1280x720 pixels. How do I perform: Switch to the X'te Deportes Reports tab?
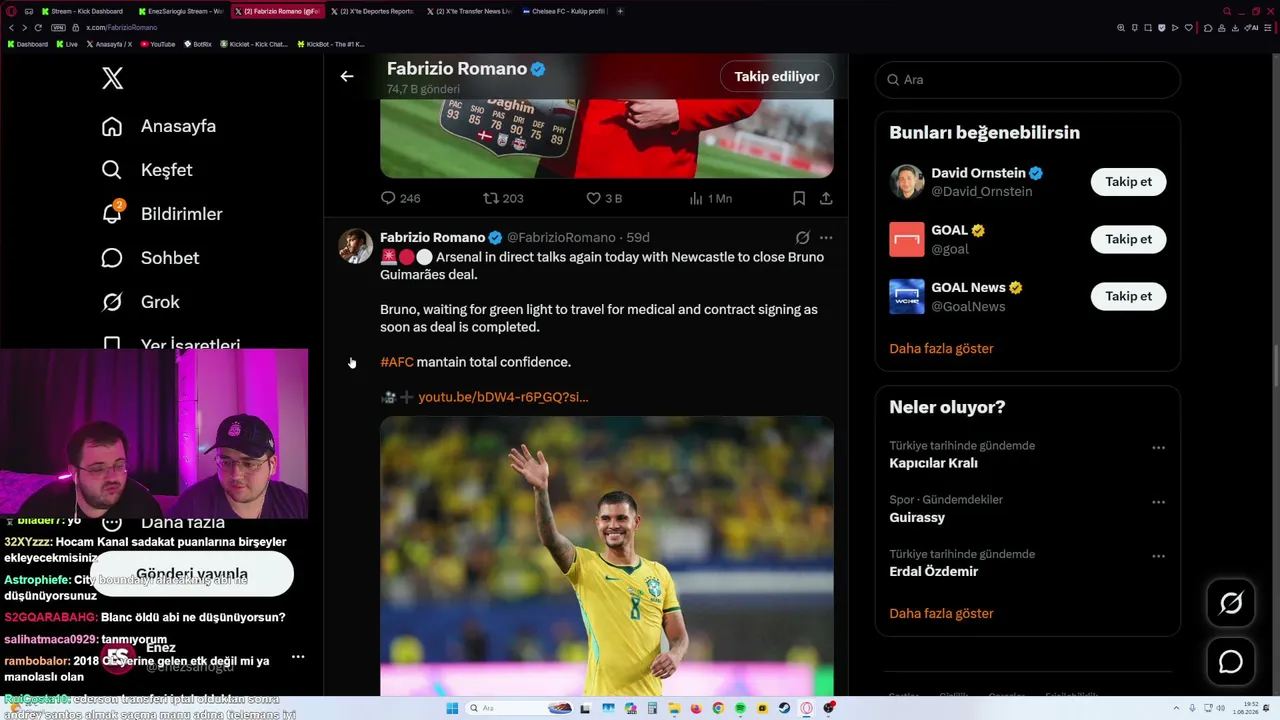click(x=372, y=11)
